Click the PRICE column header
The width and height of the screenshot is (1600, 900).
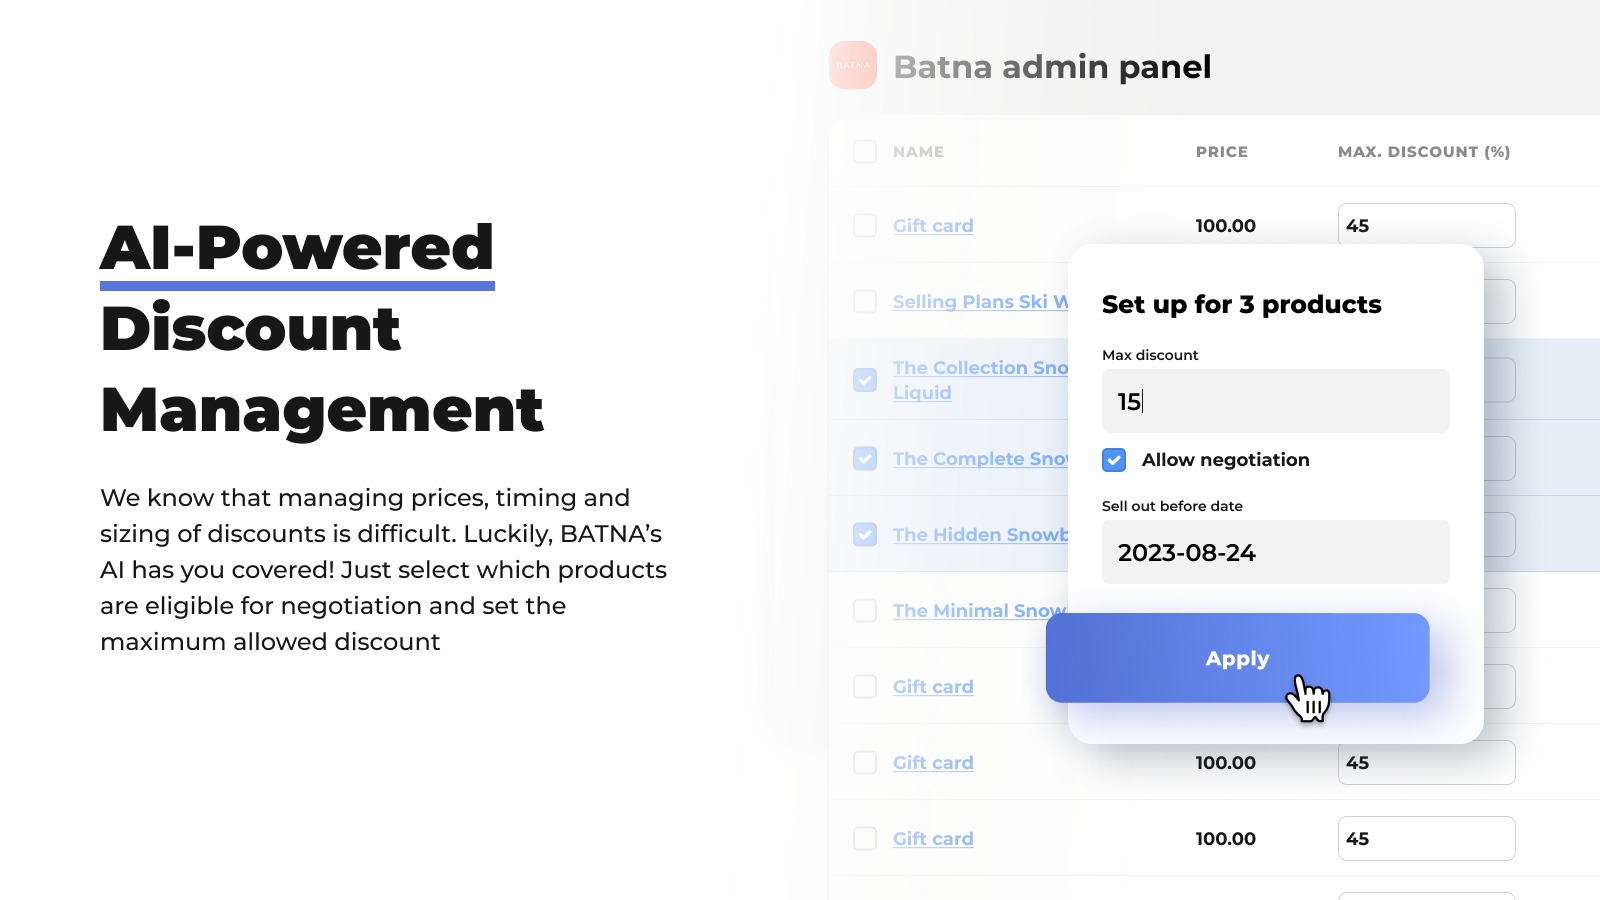click(x=1222, y=152)
